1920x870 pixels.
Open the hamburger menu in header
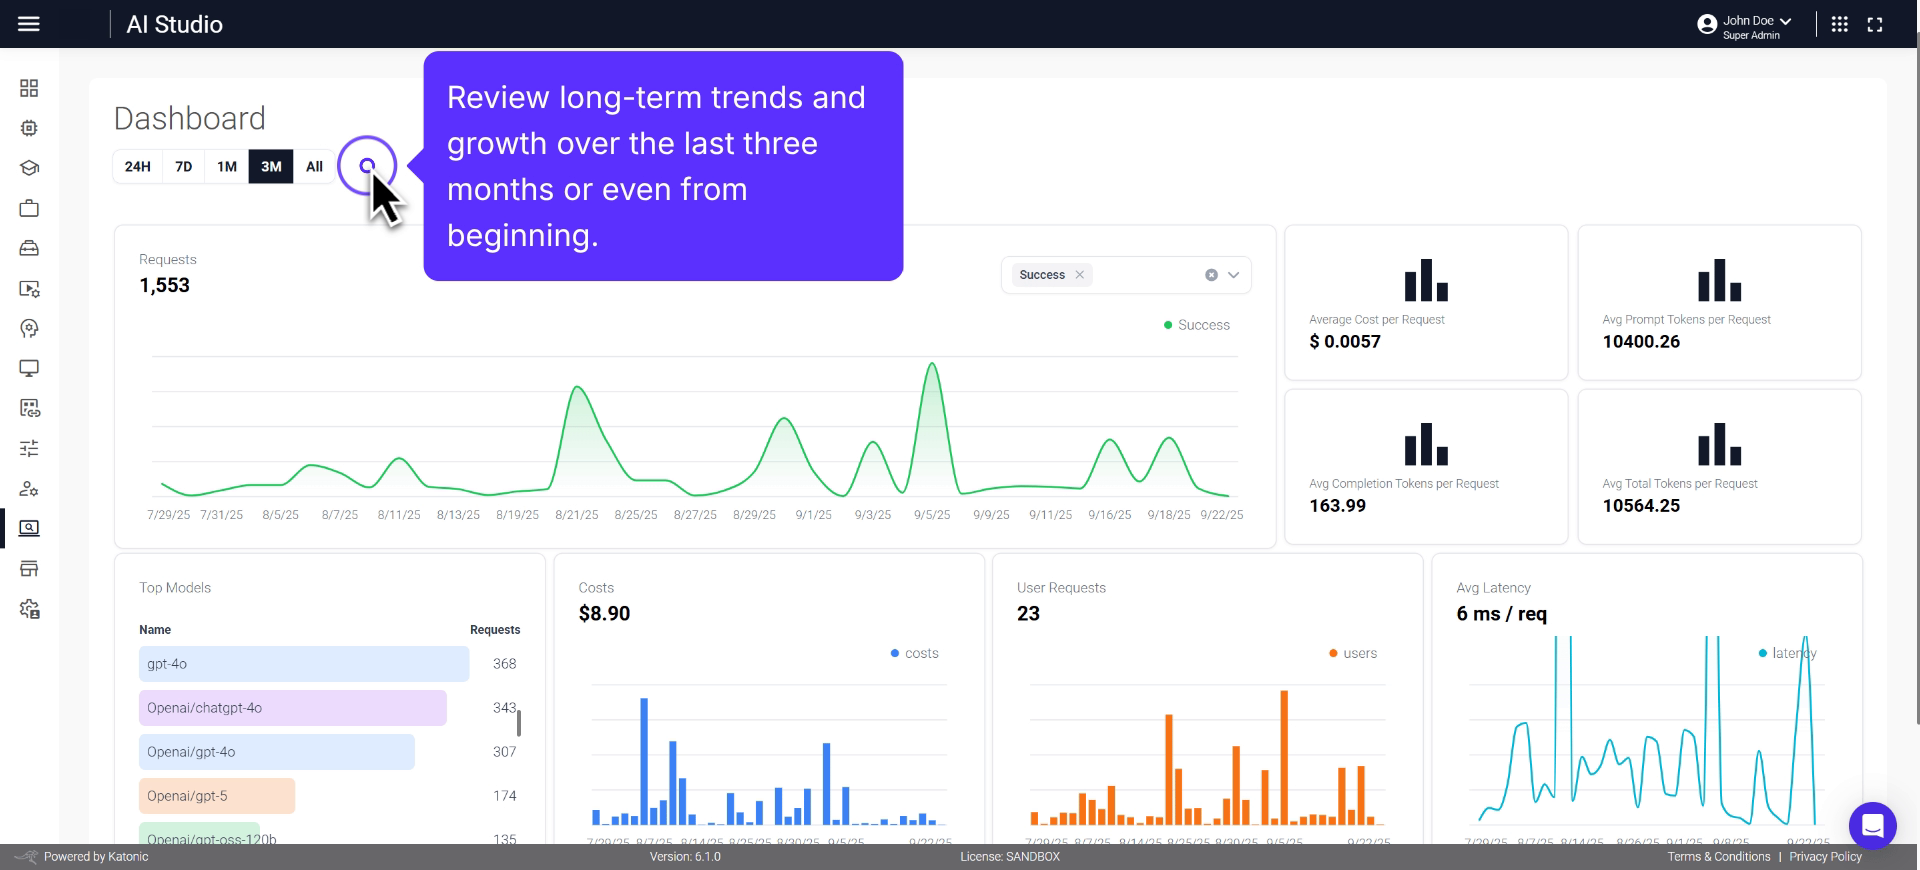pyautogui.click(x=29, y=24)
